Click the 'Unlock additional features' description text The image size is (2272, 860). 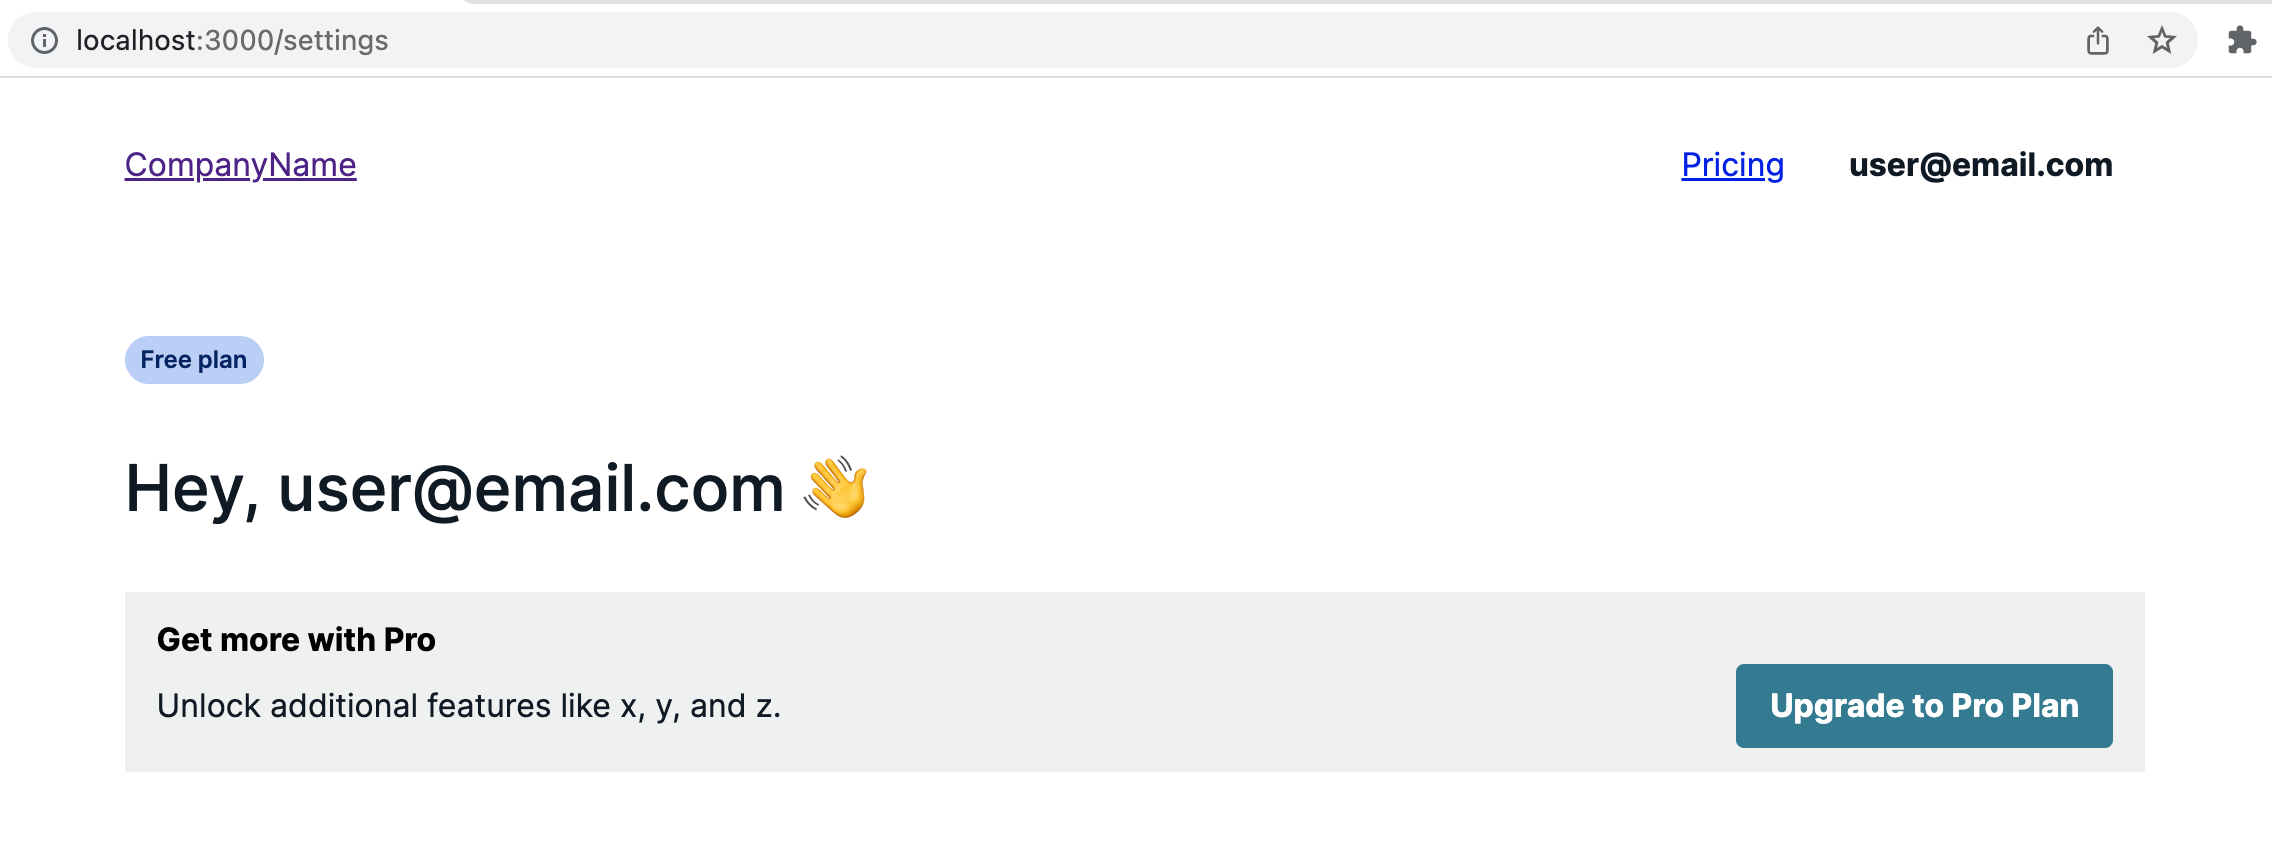point(468,706)
